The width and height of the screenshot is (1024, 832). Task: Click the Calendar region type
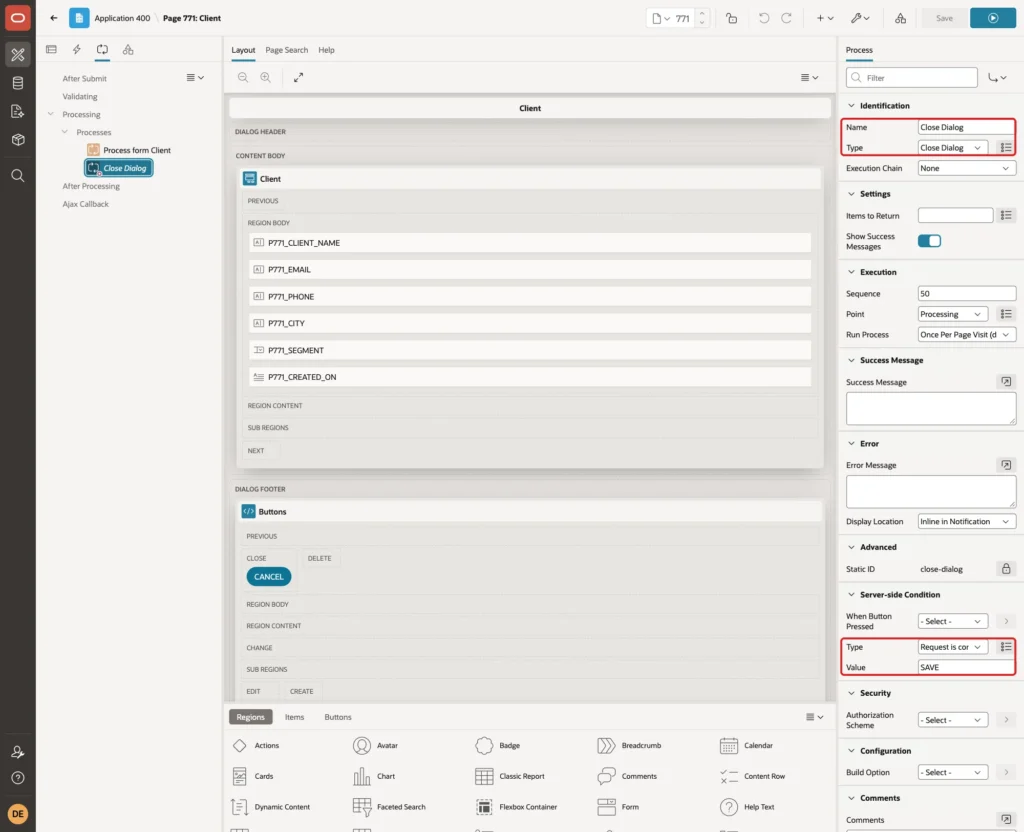click(746, 745)
